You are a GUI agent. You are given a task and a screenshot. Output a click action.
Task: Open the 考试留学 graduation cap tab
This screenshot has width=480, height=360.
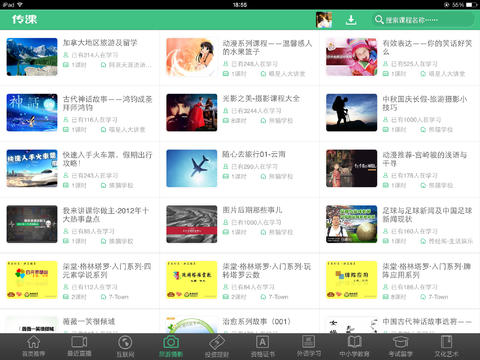click(400, 347)
